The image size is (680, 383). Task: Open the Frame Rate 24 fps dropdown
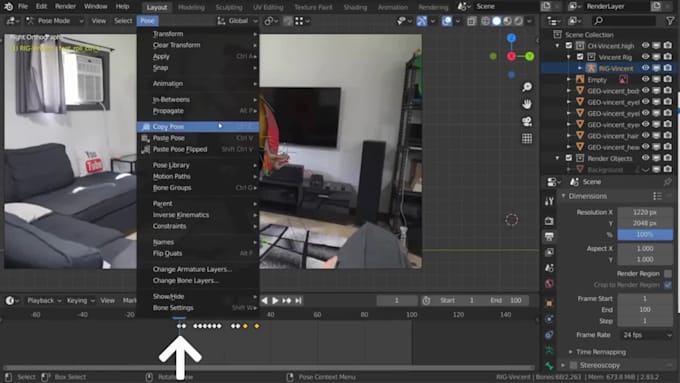point(645,335)
